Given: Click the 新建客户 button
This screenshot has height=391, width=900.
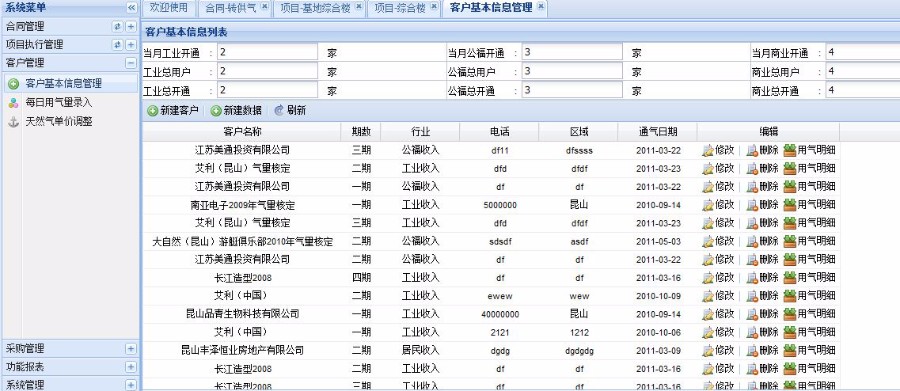Looking at the screenshot, I should tap(173, 111).
